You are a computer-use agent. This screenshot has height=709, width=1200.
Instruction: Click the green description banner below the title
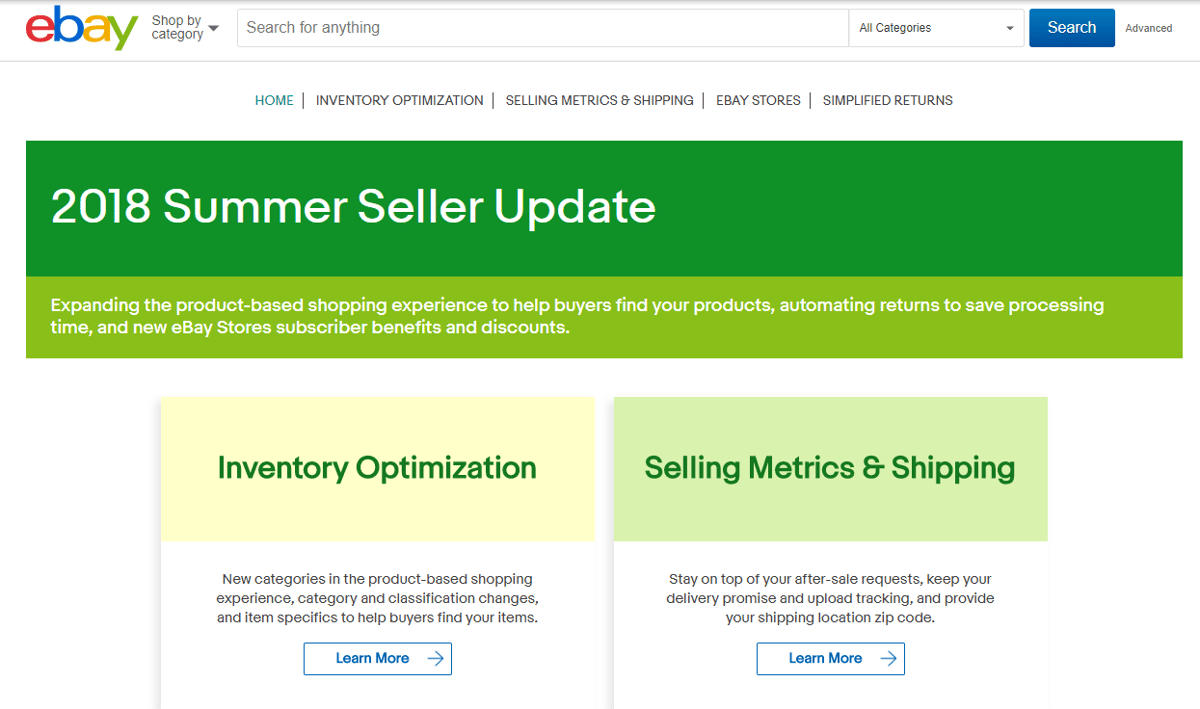click(600, 317)
